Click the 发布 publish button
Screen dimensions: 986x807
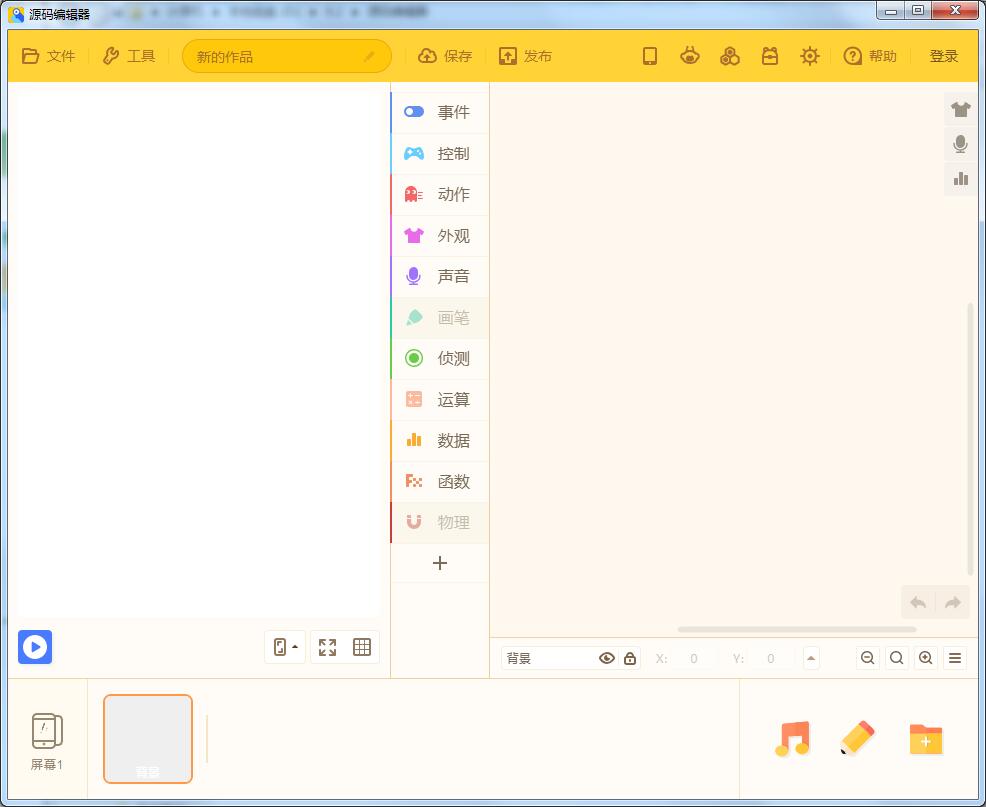click(x=525, y=56)
